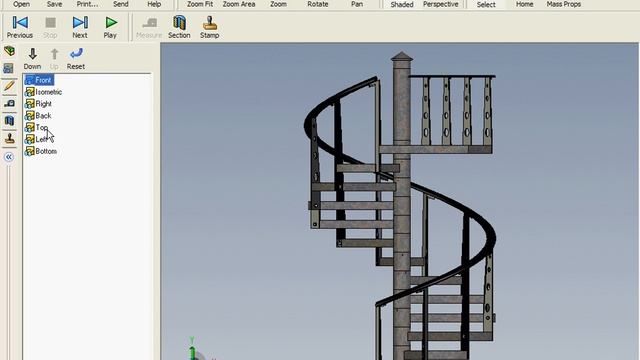Open the Stamp panel in left sidebar
Viewport: 640px width, 360px height.
[9, 138]
